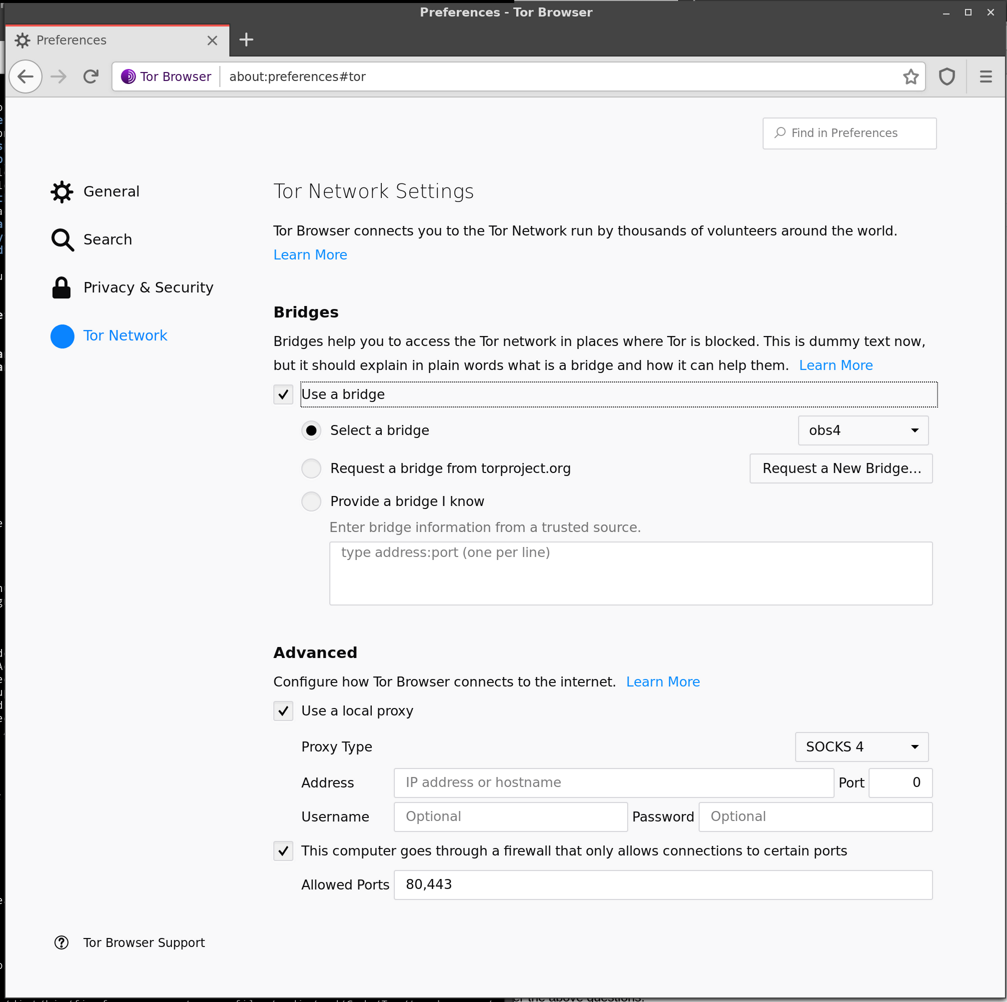The height and width of the screenshot is (1002, 1007).
Task: Click Request a New Bridge button
Action: tap(841, 468)
